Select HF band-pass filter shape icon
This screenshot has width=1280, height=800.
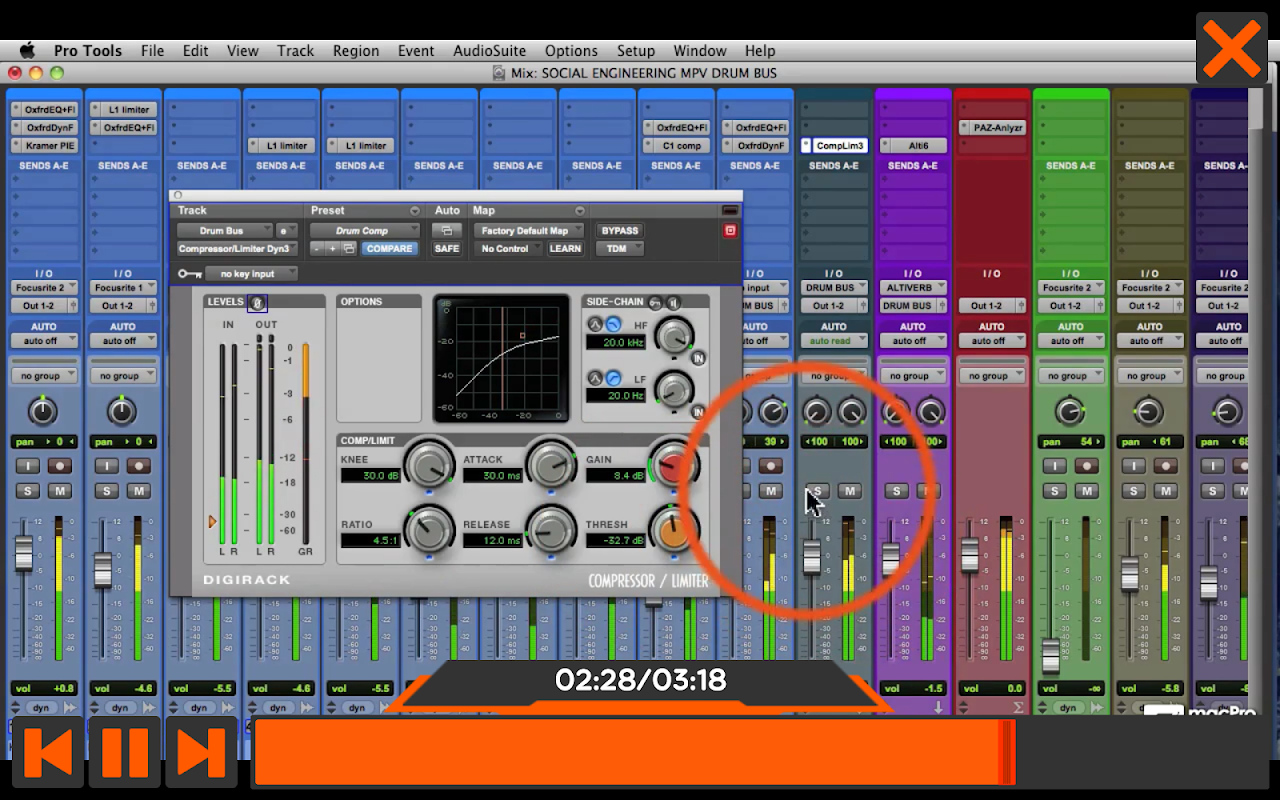click(594, 324)
